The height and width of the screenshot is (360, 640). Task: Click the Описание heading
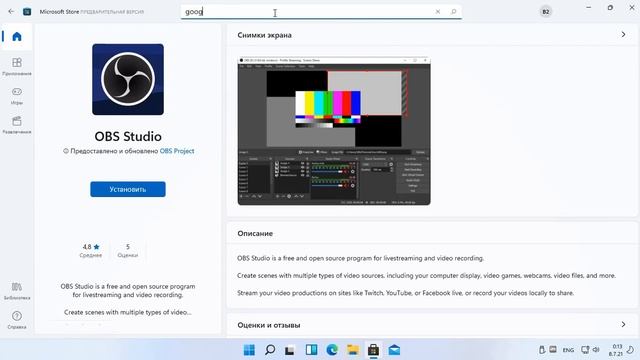click(255, 233)
